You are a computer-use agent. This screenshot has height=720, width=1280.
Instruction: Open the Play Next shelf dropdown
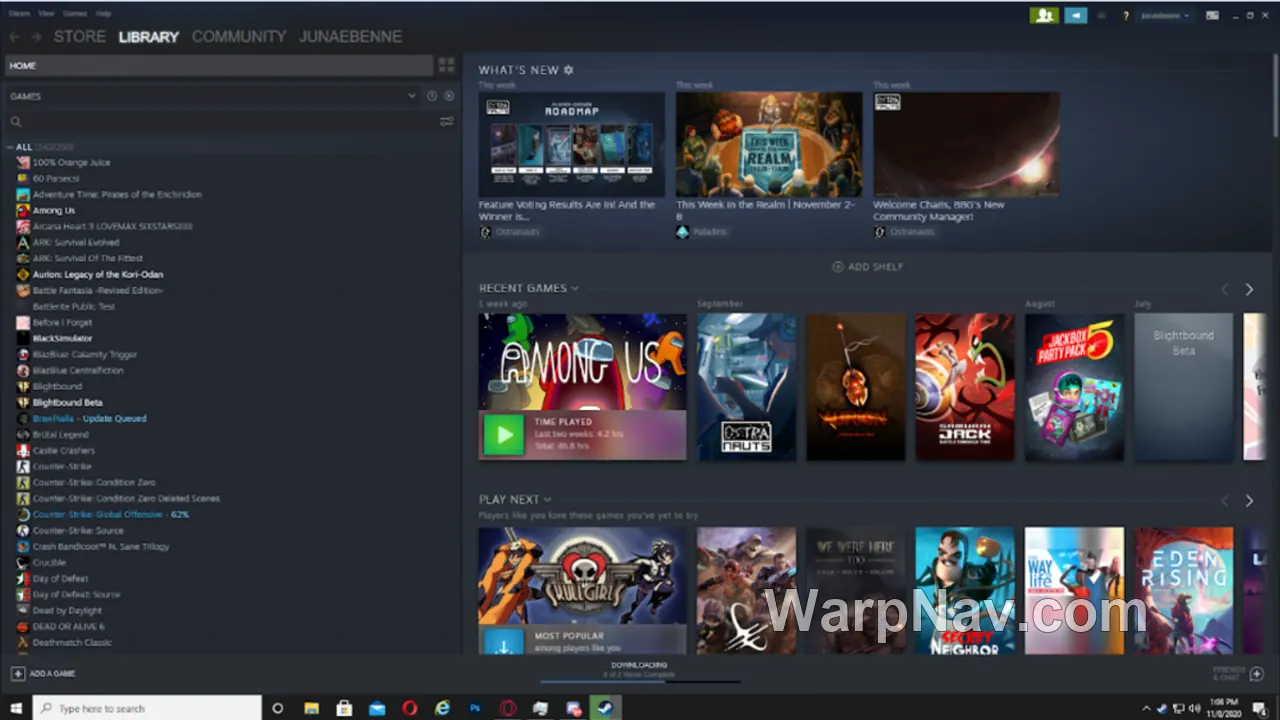[547, 499]
